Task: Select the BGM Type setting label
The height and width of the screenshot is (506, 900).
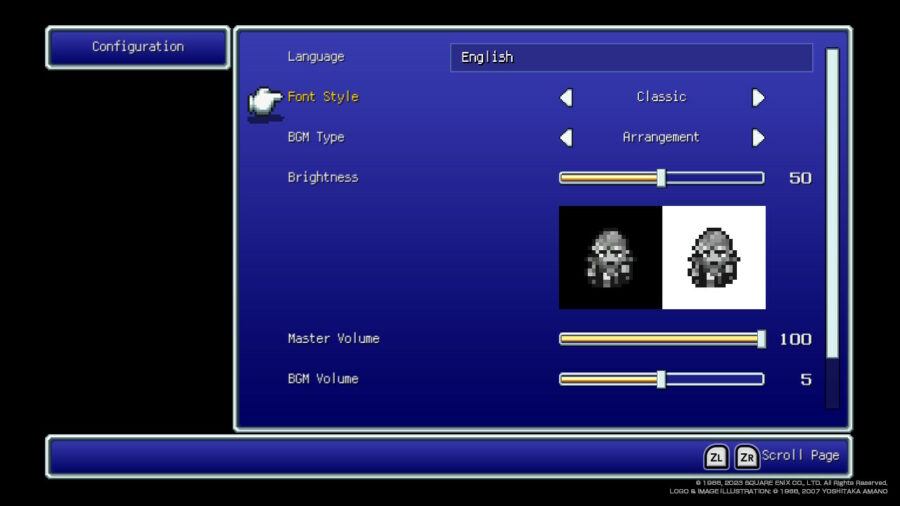Action: pos(316,137)
